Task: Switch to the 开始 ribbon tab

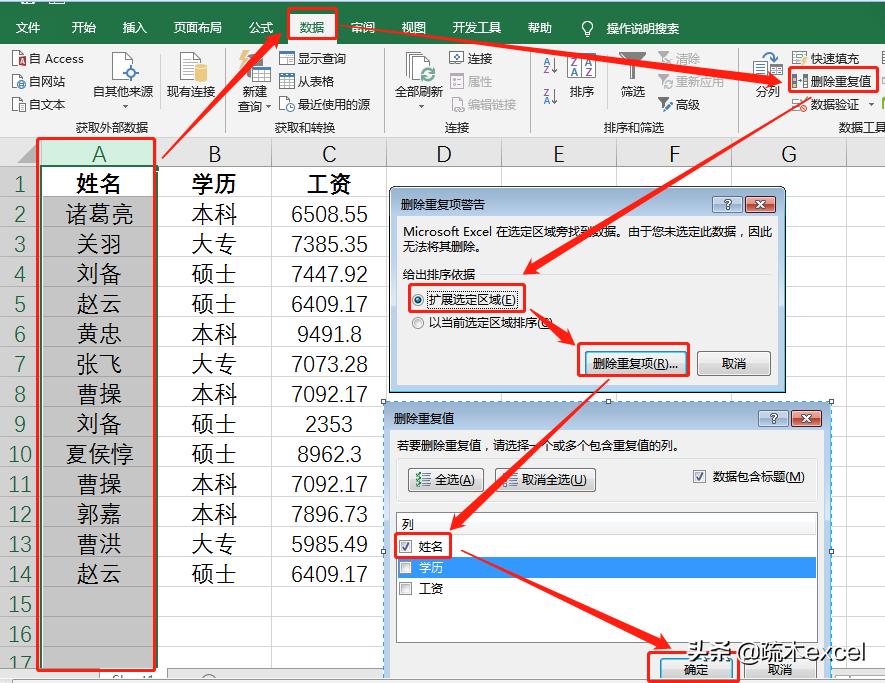Action: (84, 27)
